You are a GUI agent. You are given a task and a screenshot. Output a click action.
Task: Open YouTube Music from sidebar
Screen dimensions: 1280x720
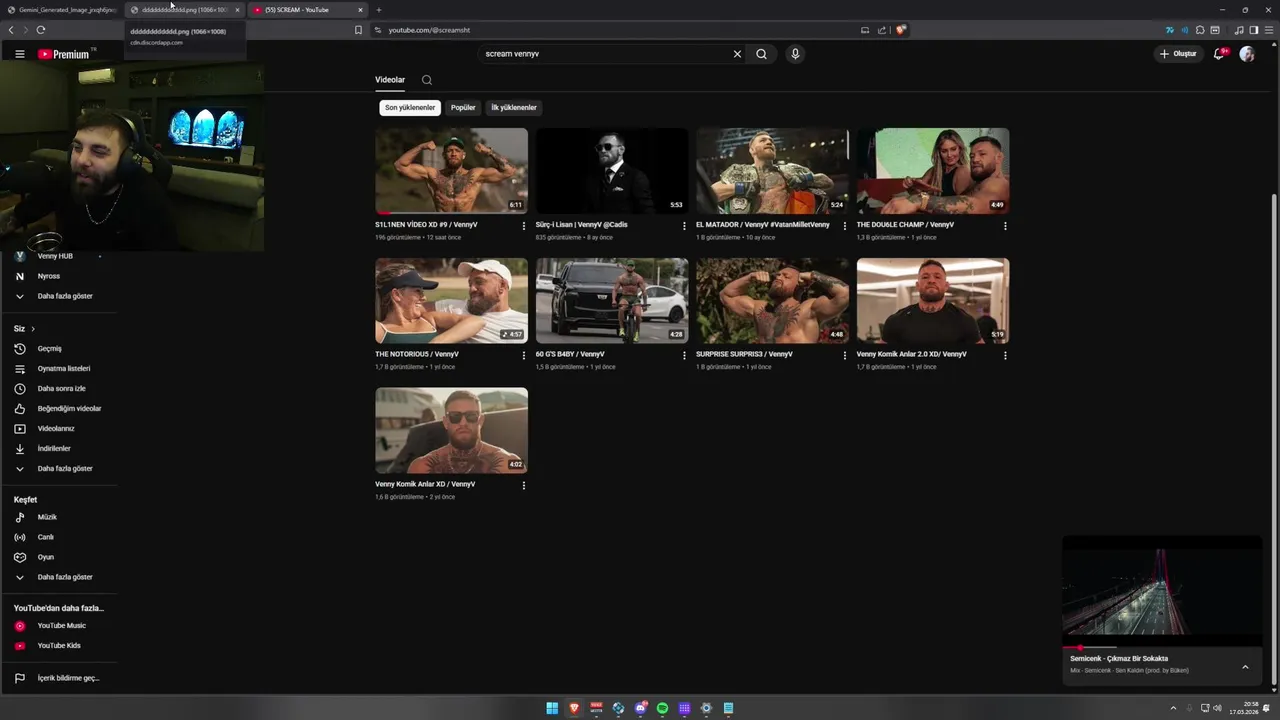coord(58,626)
